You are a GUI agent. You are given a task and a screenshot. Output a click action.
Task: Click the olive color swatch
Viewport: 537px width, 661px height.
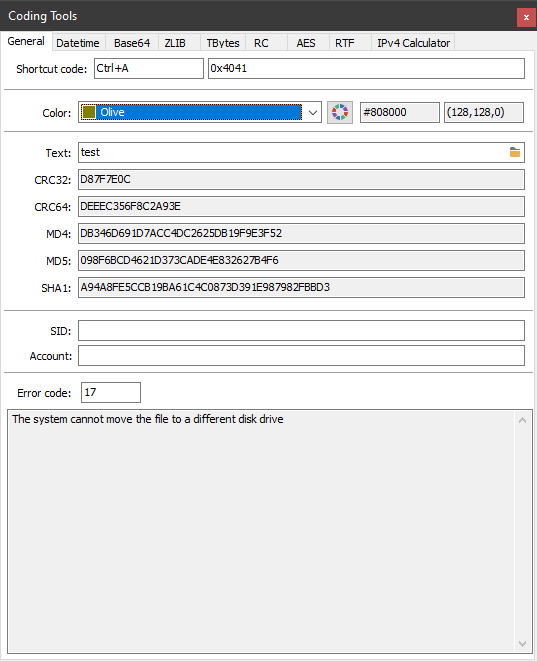(89, 112)
